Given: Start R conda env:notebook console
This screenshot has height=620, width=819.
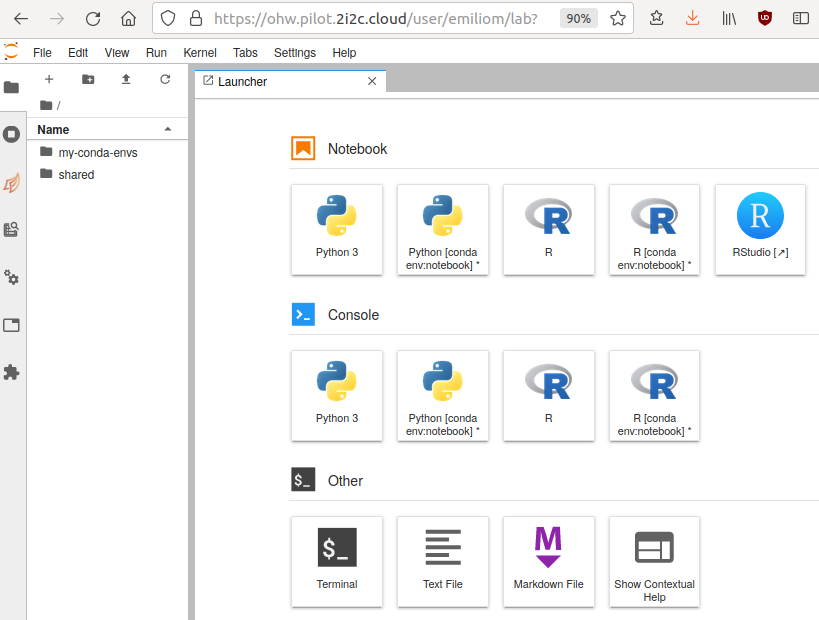Looking at the screenshot, I should (x=654, y=396).
